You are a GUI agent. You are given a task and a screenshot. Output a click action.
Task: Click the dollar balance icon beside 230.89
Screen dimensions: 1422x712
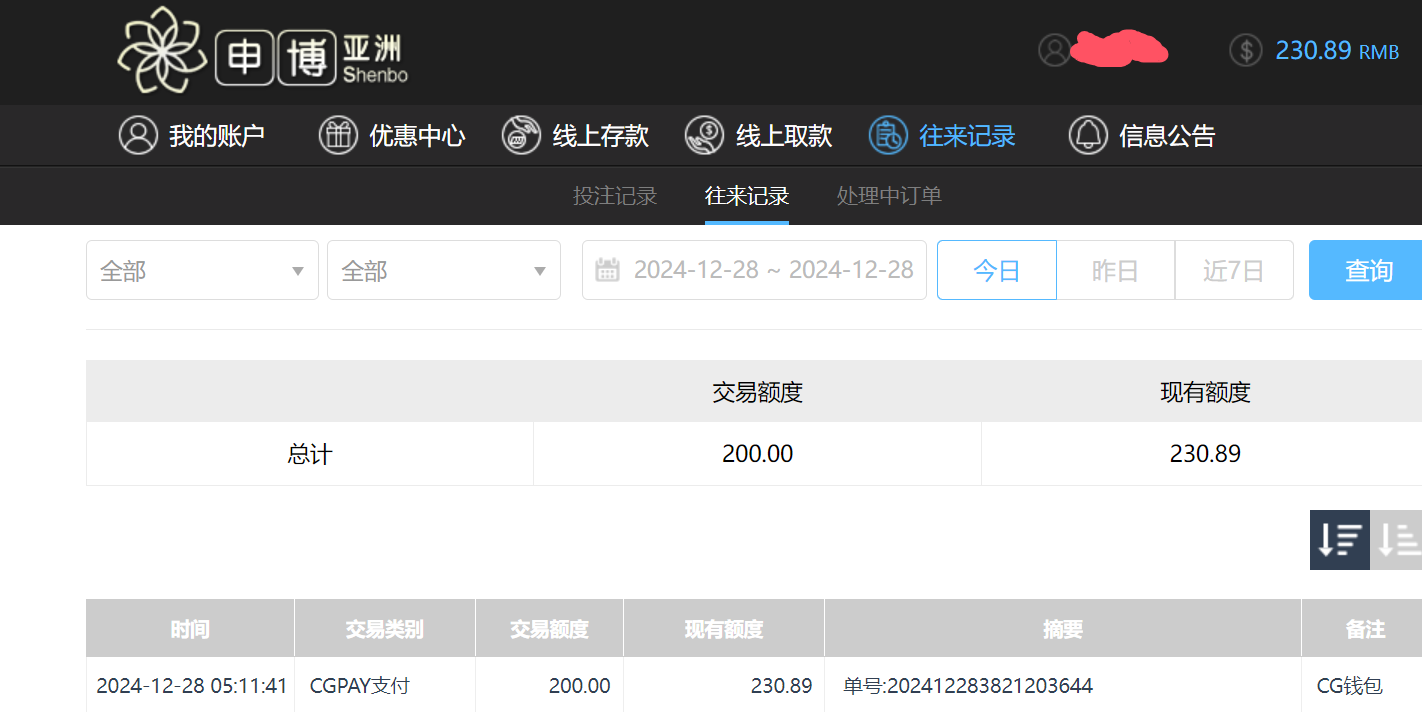[x=1245, y=50]
